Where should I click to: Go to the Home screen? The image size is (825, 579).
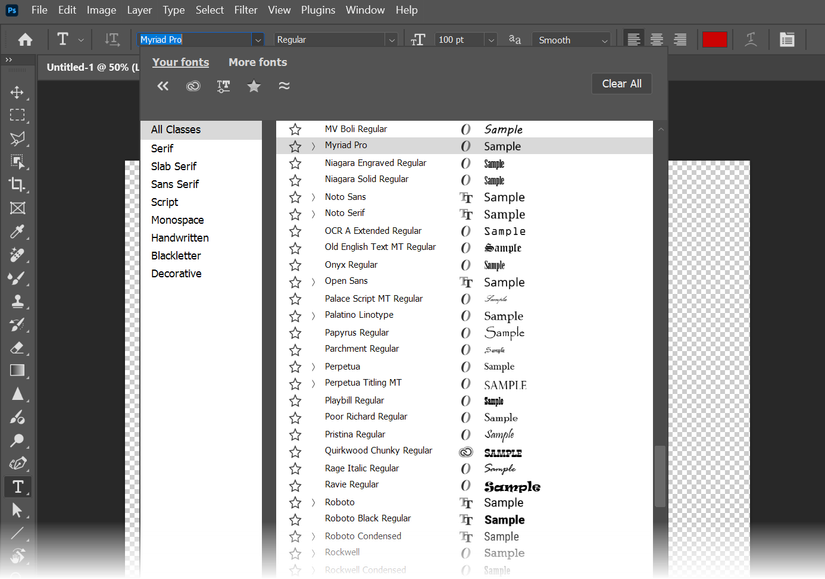pyautogui.click(x=25, y=39)
